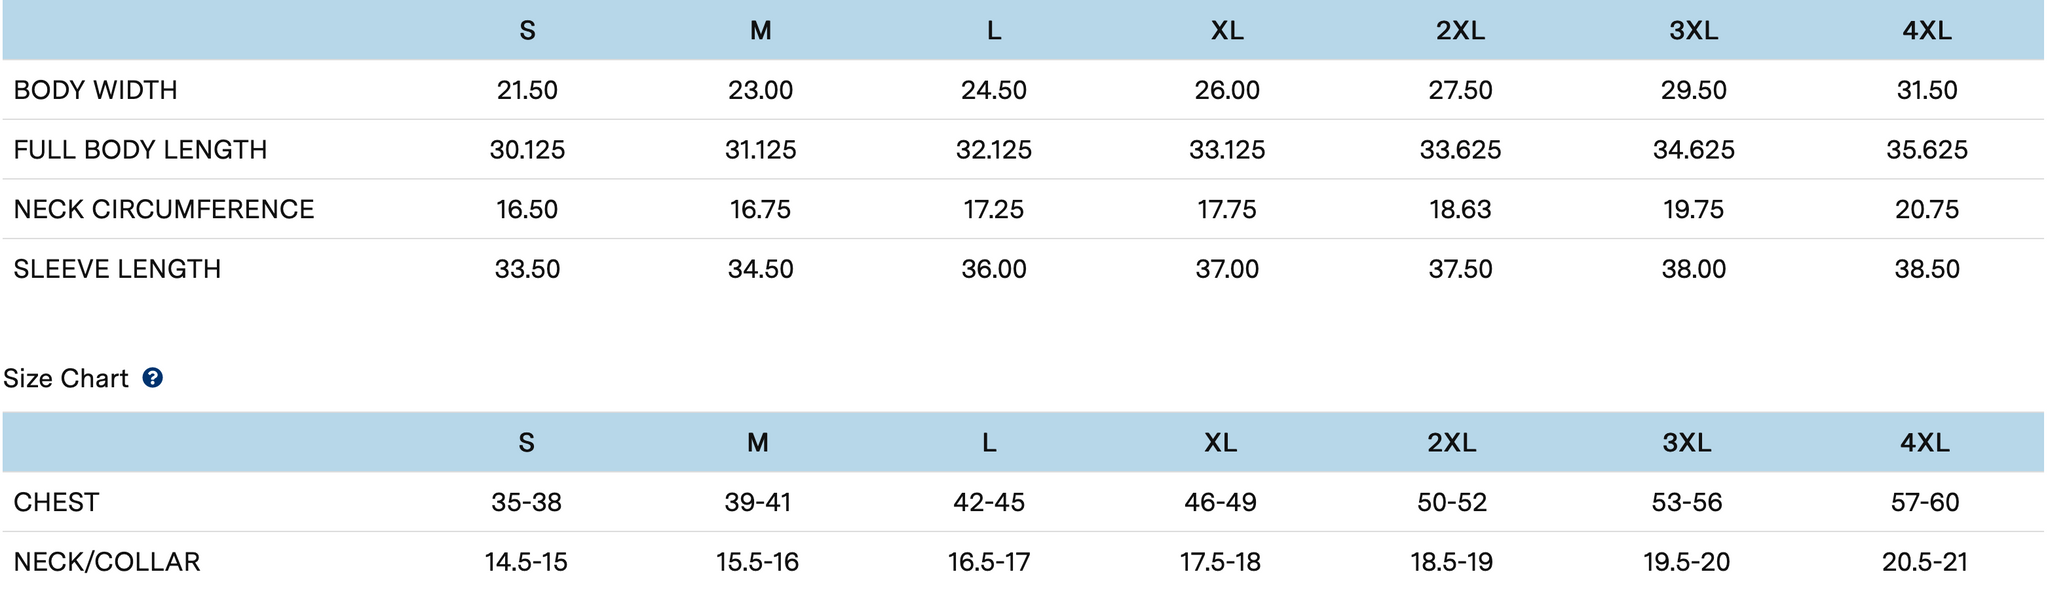Select the 21.50 body width value
Viewport: 2048px width, 595px height.
pyautogui.click(x=527, y=90)
